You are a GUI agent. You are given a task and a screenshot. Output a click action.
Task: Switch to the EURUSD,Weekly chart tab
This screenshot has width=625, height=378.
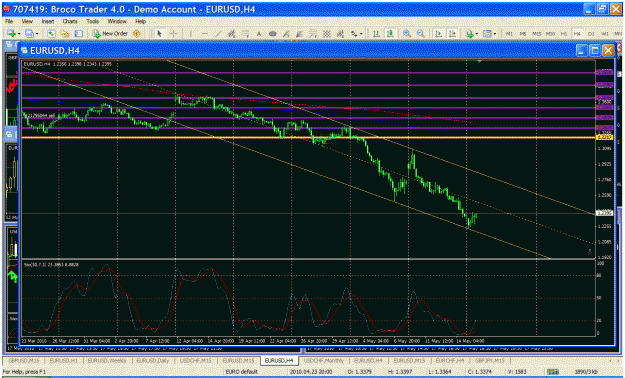click(x=107, y=360)
